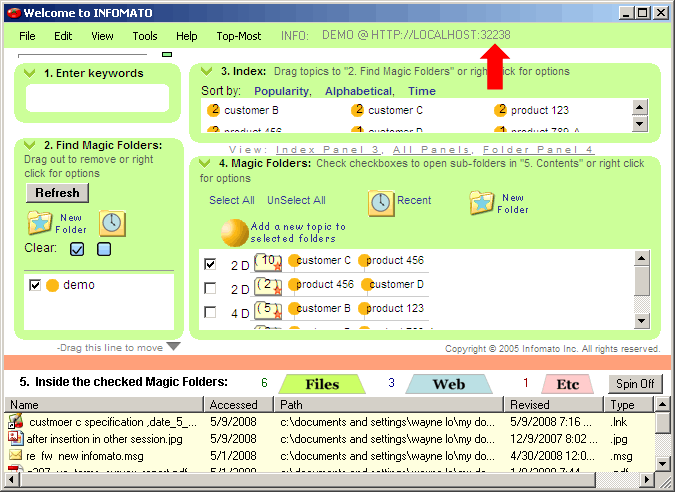Switch view to Index Panel 3
This screenshot has height=492, width=675.
pyautogui.click(x=328, y=149)
